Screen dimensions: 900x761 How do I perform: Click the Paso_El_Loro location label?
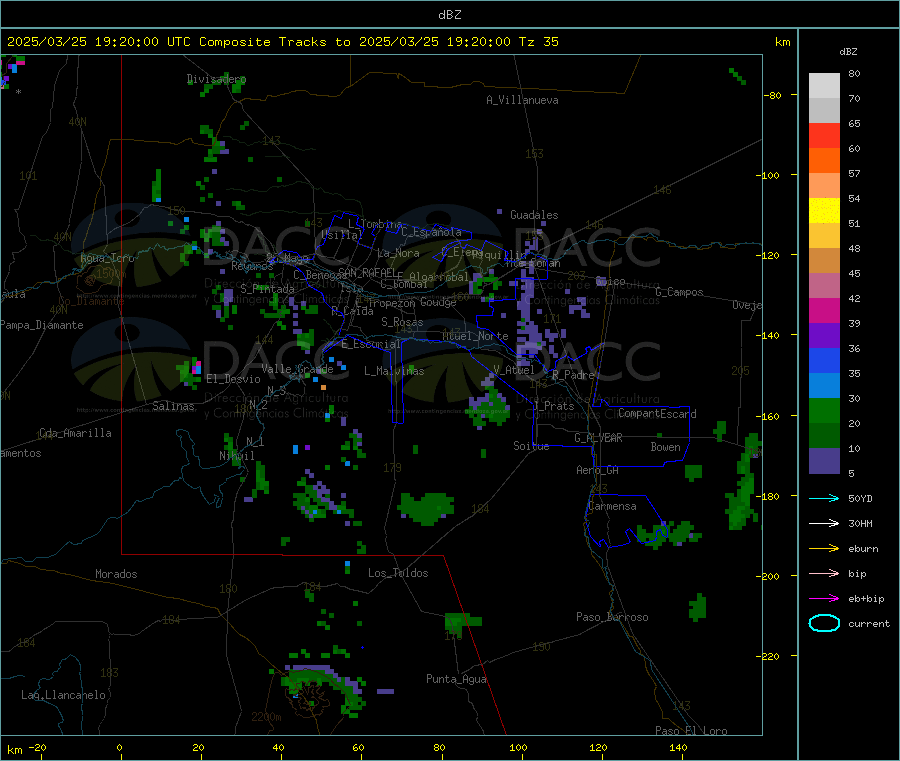[691, 731]
